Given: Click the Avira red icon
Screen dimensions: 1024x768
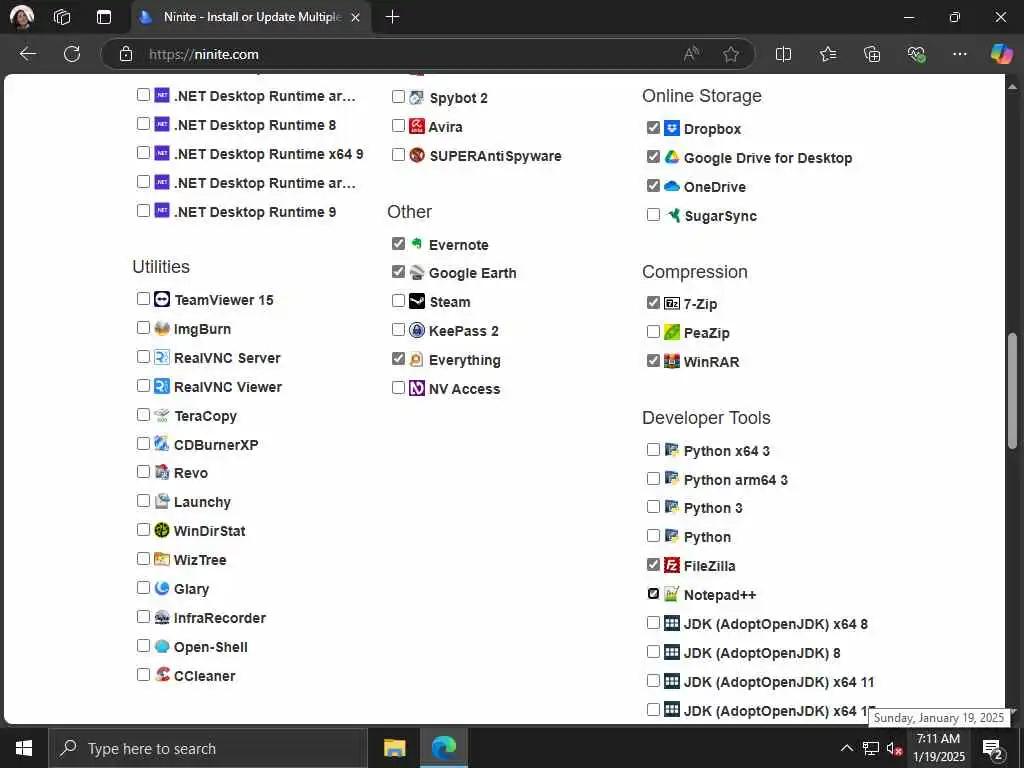Looking at the screenshot, I should [417, 126].
